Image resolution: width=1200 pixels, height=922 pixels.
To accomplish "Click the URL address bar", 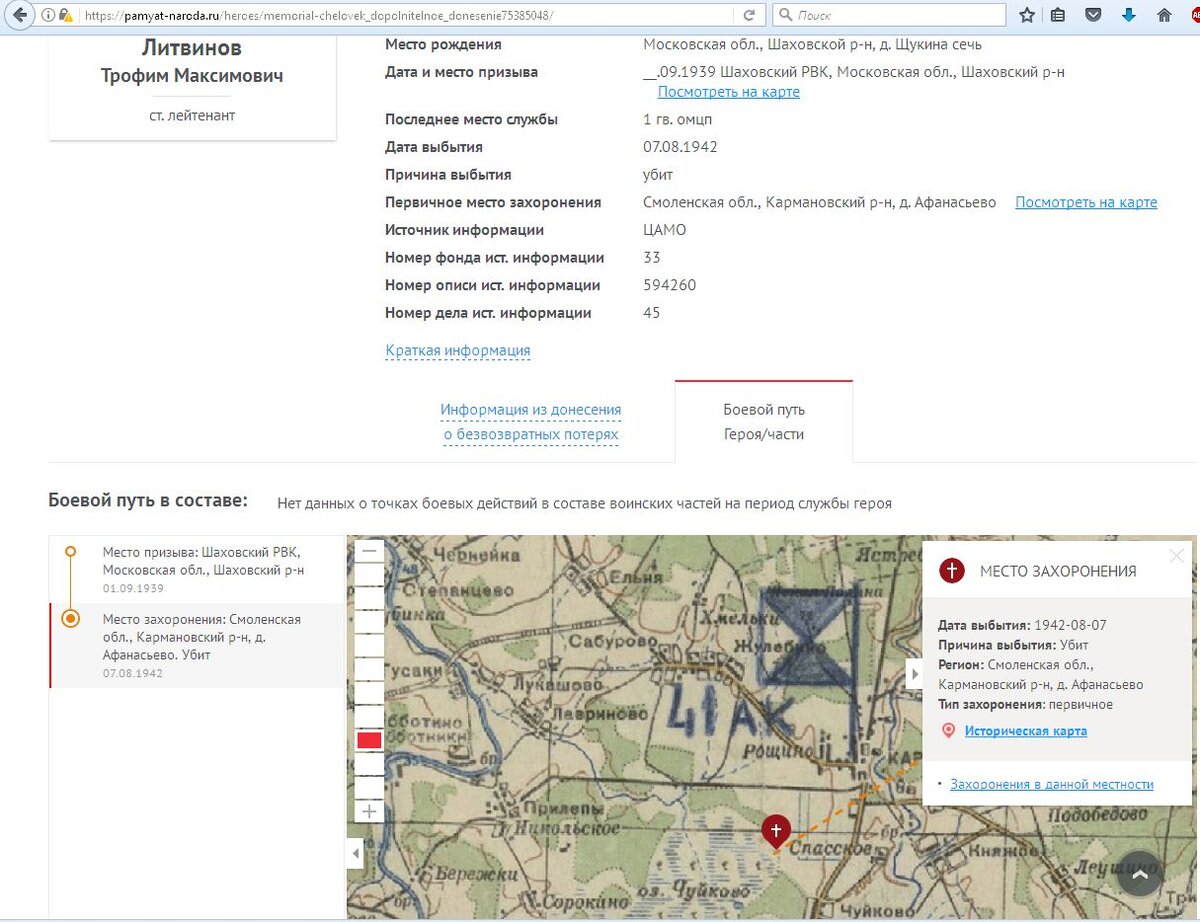I will [410, 15].
